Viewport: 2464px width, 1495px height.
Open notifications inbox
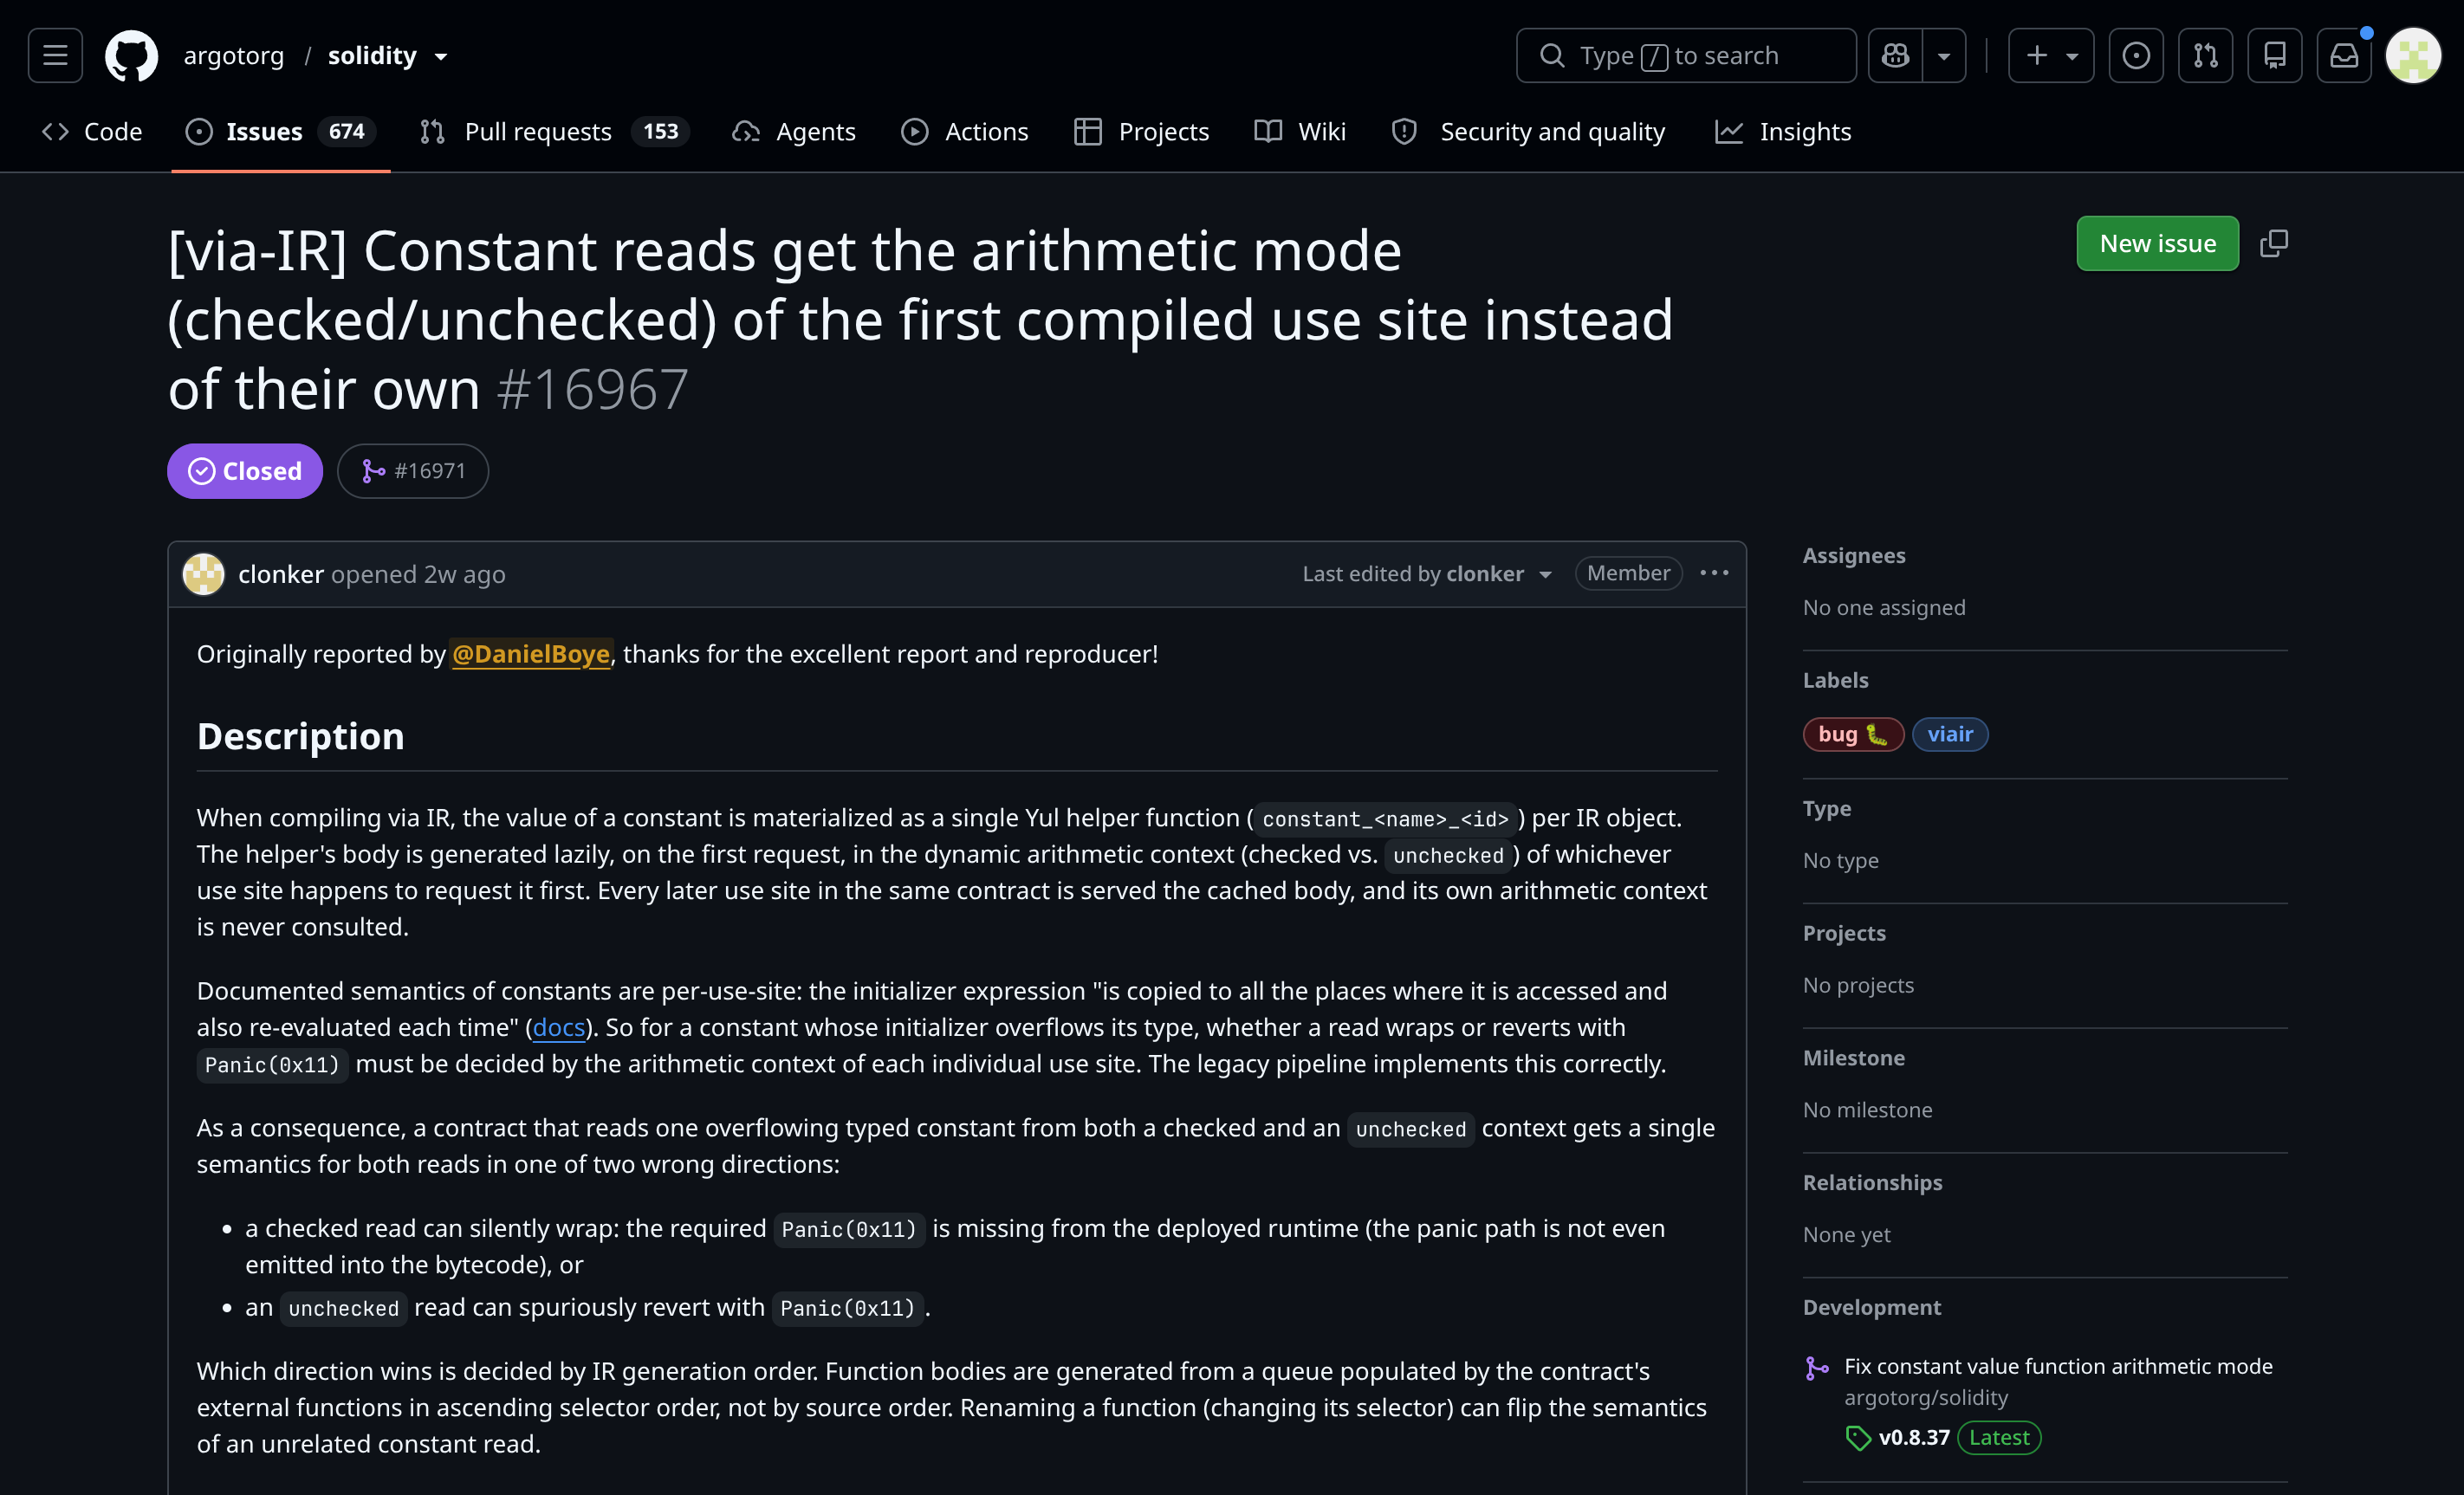point(2344,55)
